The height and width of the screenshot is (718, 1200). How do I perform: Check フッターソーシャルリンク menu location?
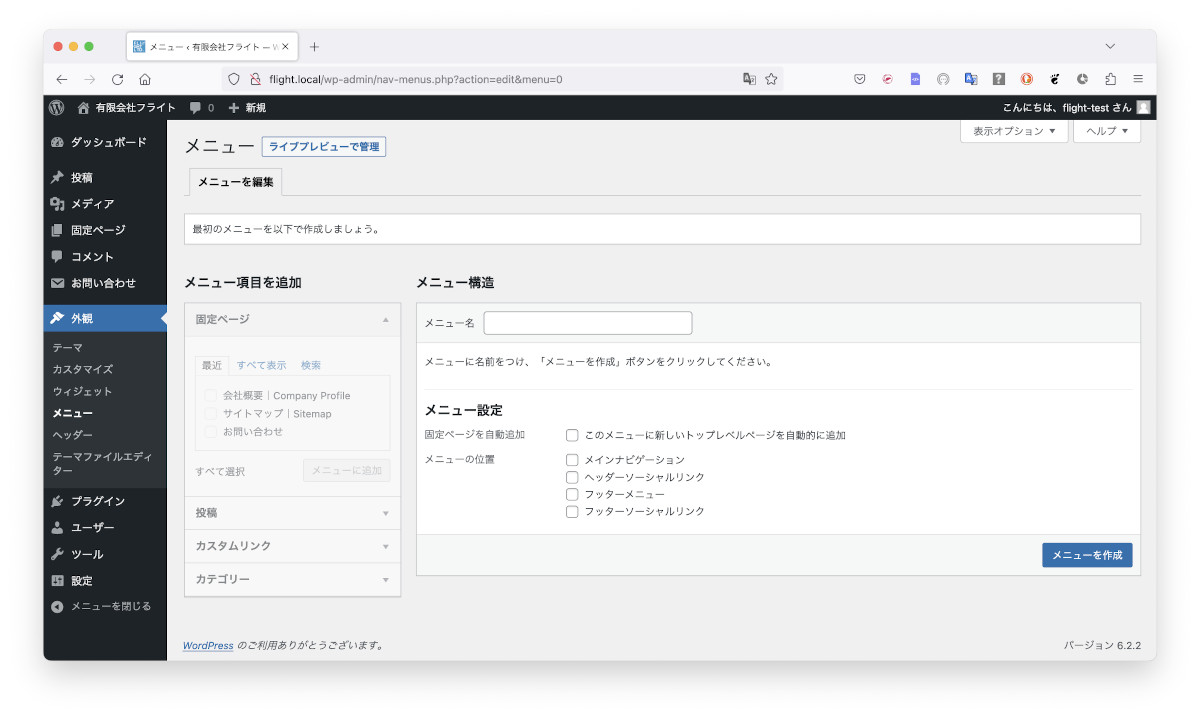572,511
